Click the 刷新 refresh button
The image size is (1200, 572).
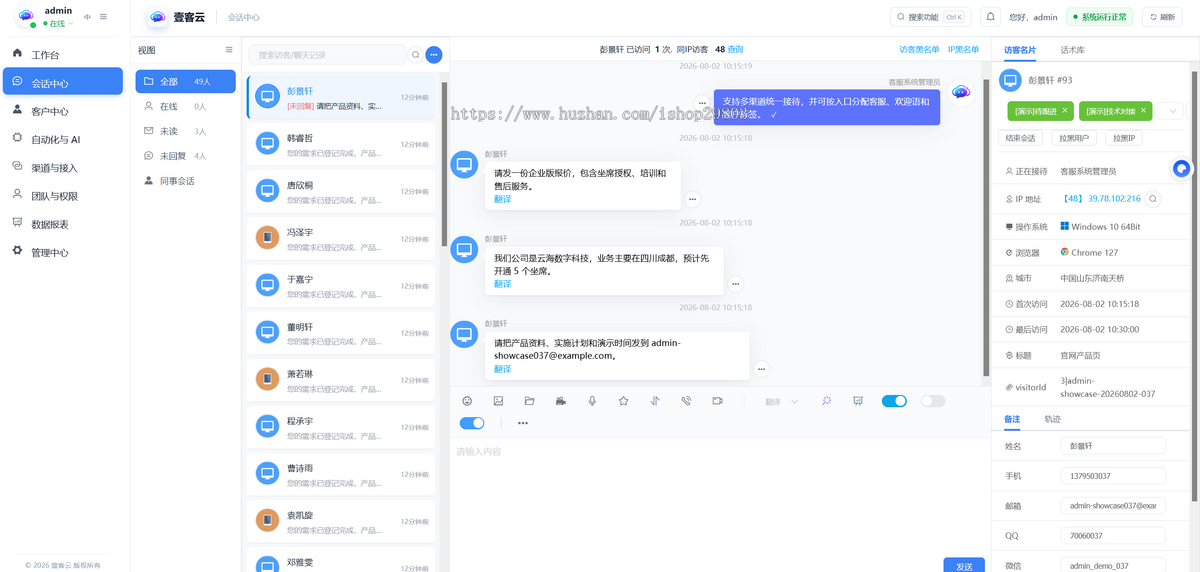click(1162, 17)
